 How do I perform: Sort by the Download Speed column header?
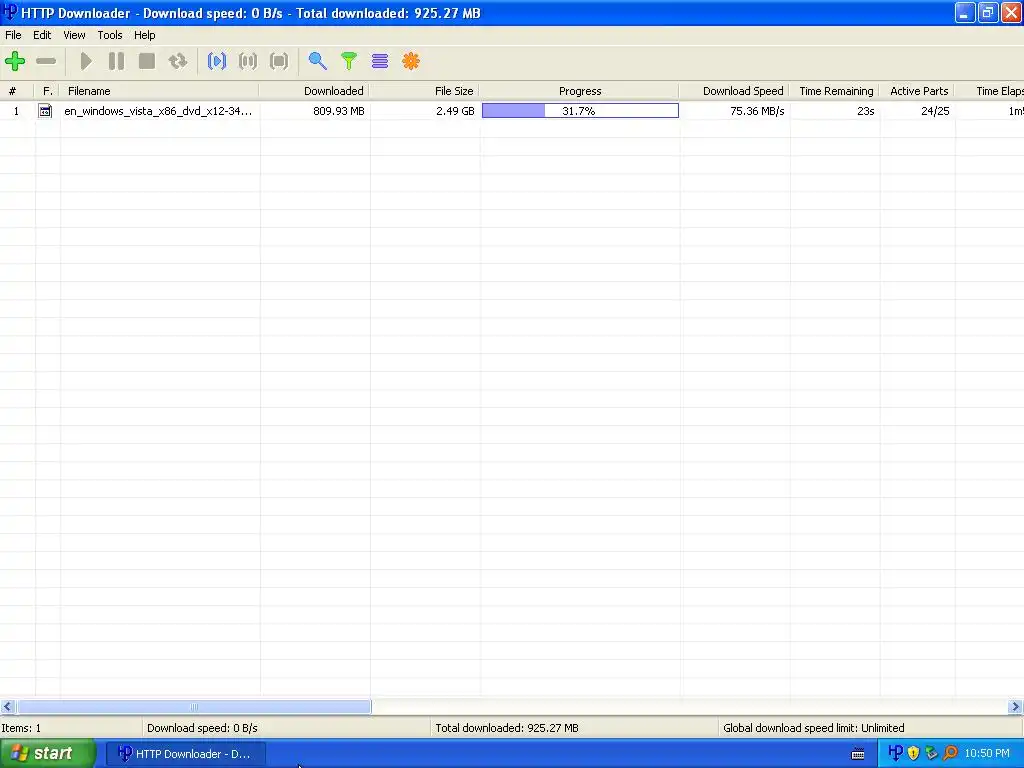[x=735, y=91]
